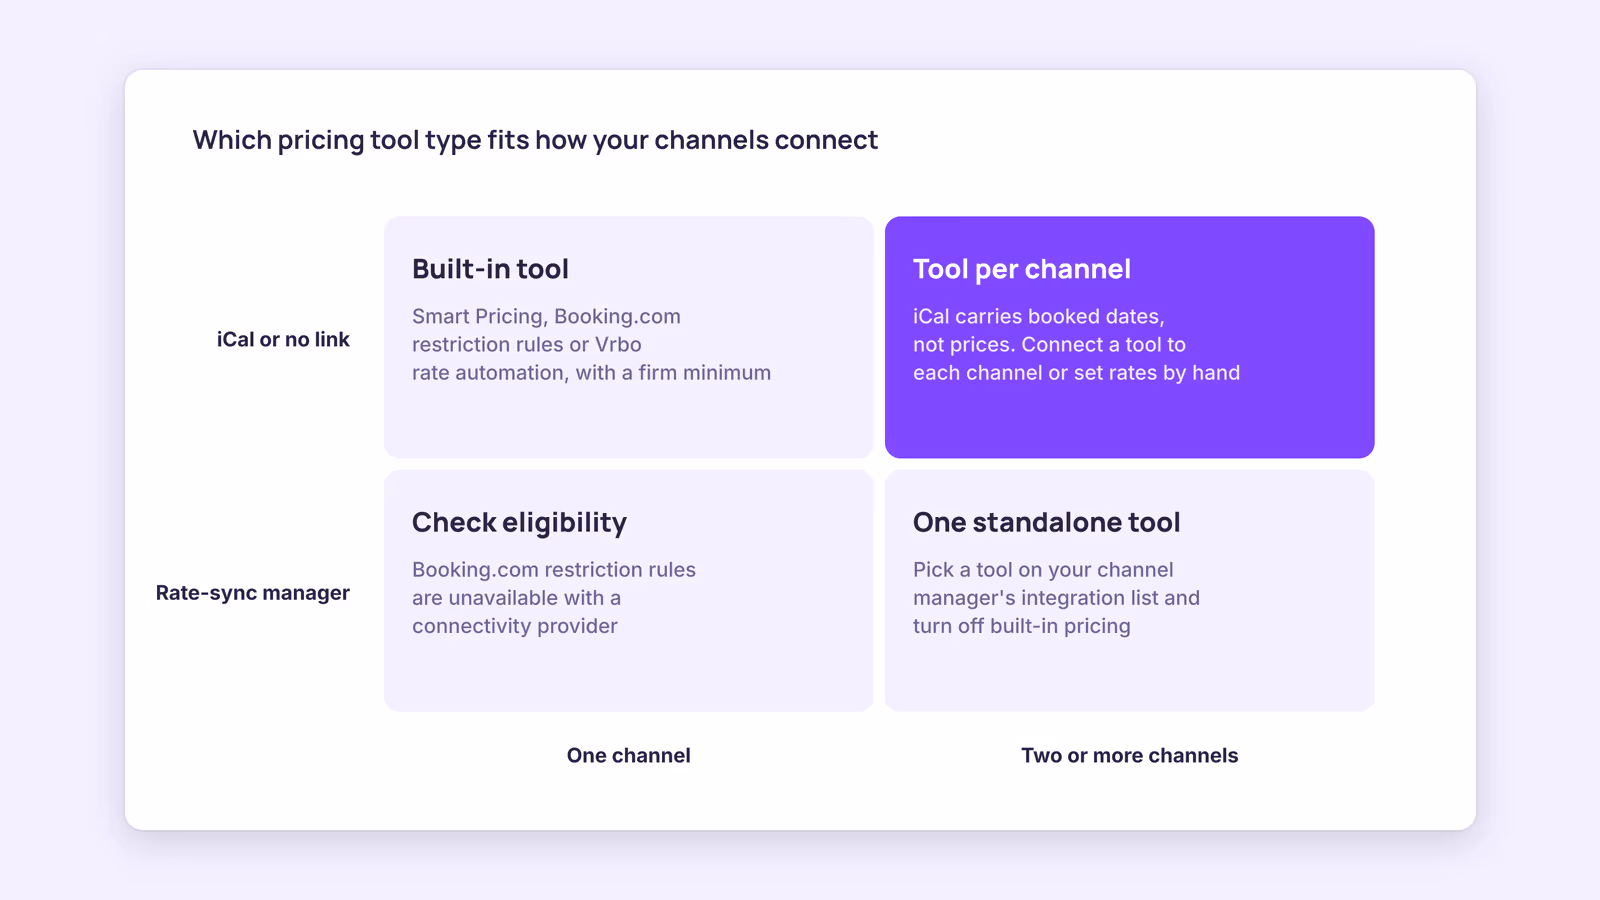1600x900 pixels.
Task: Click the title 'Which pricing tool type fits how your channels connect'
Action: (535, 140)
